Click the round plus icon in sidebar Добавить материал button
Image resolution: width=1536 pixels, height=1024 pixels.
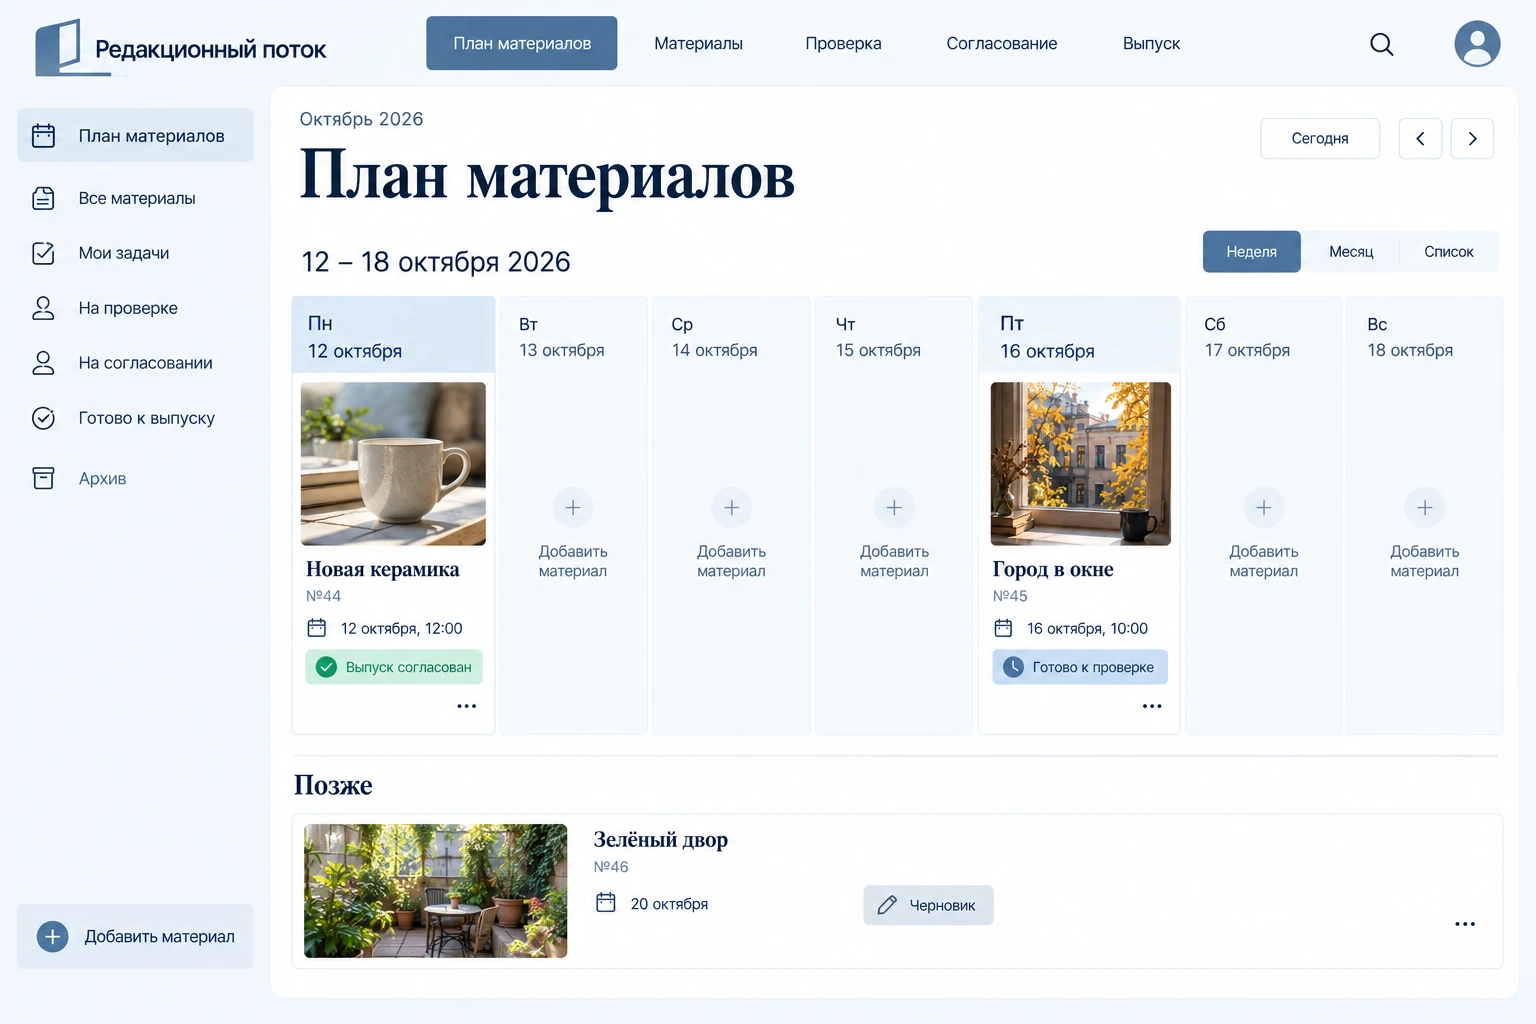52,937
